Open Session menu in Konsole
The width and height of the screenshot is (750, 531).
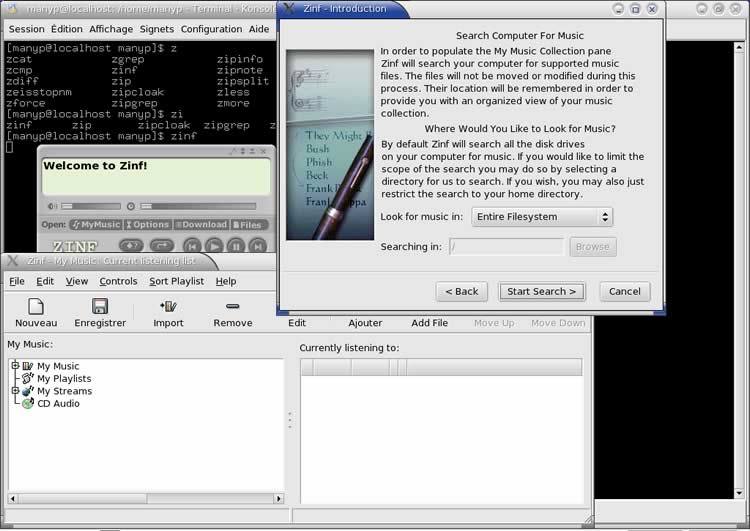(x=26, y=29)
